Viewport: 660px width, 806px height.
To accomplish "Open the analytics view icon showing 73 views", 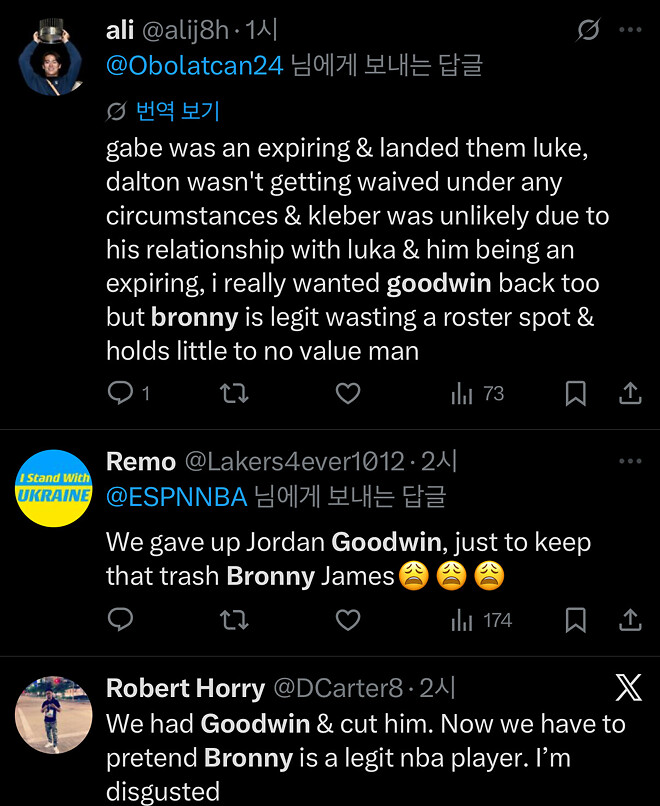I will (461, 393).
